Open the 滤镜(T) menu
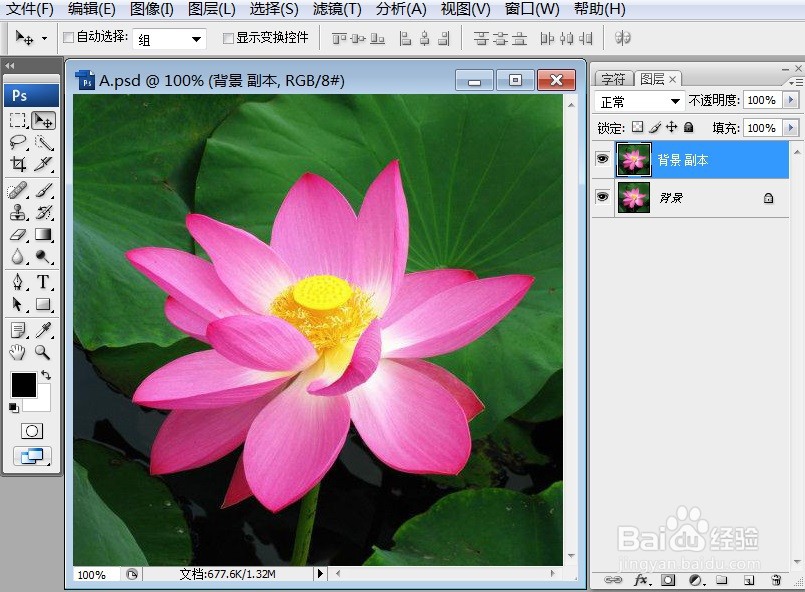This screenshot has width=805, height=592. [337, 9]
